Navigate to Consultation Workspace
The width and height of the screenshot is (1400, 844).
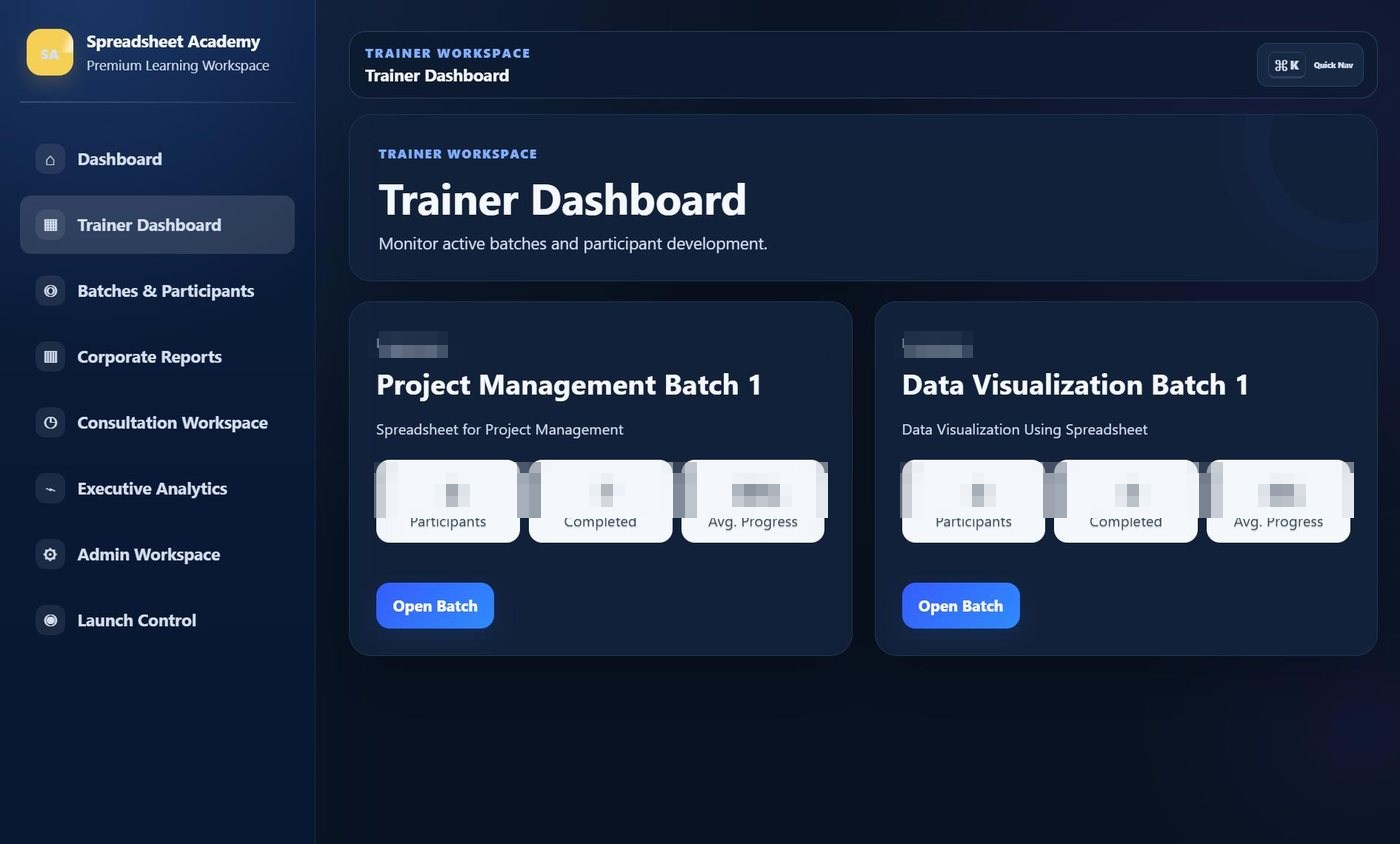tap(157, 423)
